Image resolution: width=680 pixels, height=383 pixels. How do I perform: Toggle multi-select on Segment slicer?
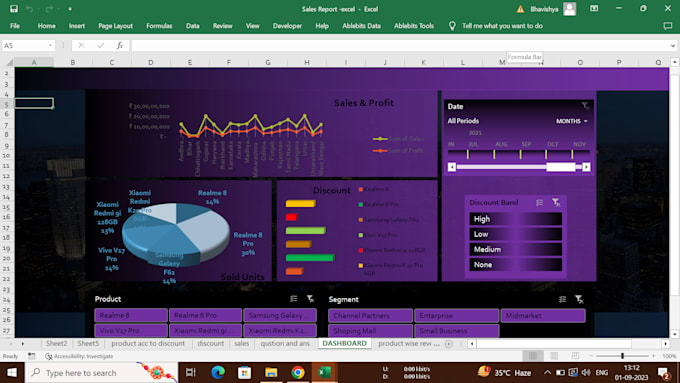point(562,299)
